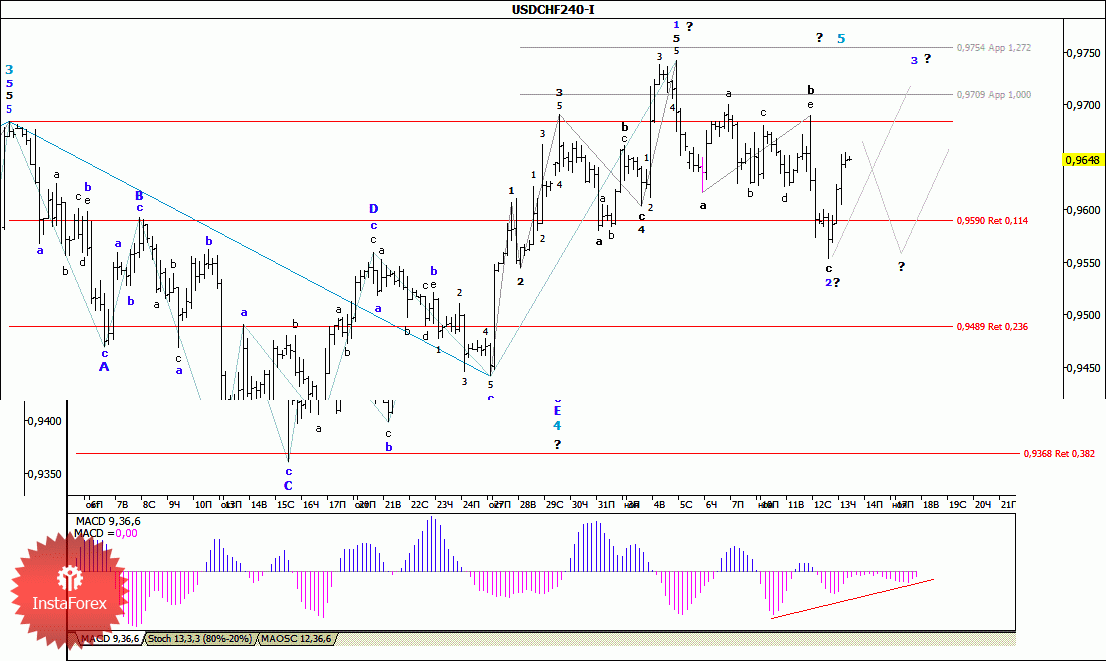This screenshot has width=1106, height=661.
Task: Click the 0,9600 price axis value
Action: click(x=1084, y=210)
